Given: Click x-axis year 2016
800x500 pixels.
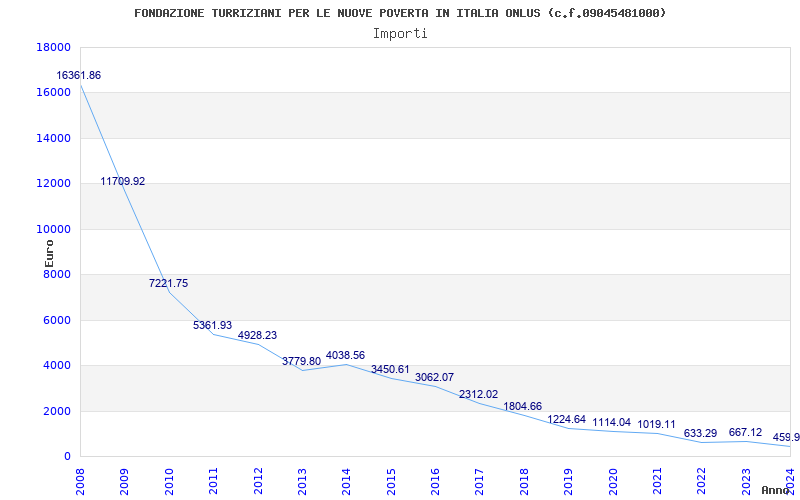Looking at the screenshot, I should [435, 482].
